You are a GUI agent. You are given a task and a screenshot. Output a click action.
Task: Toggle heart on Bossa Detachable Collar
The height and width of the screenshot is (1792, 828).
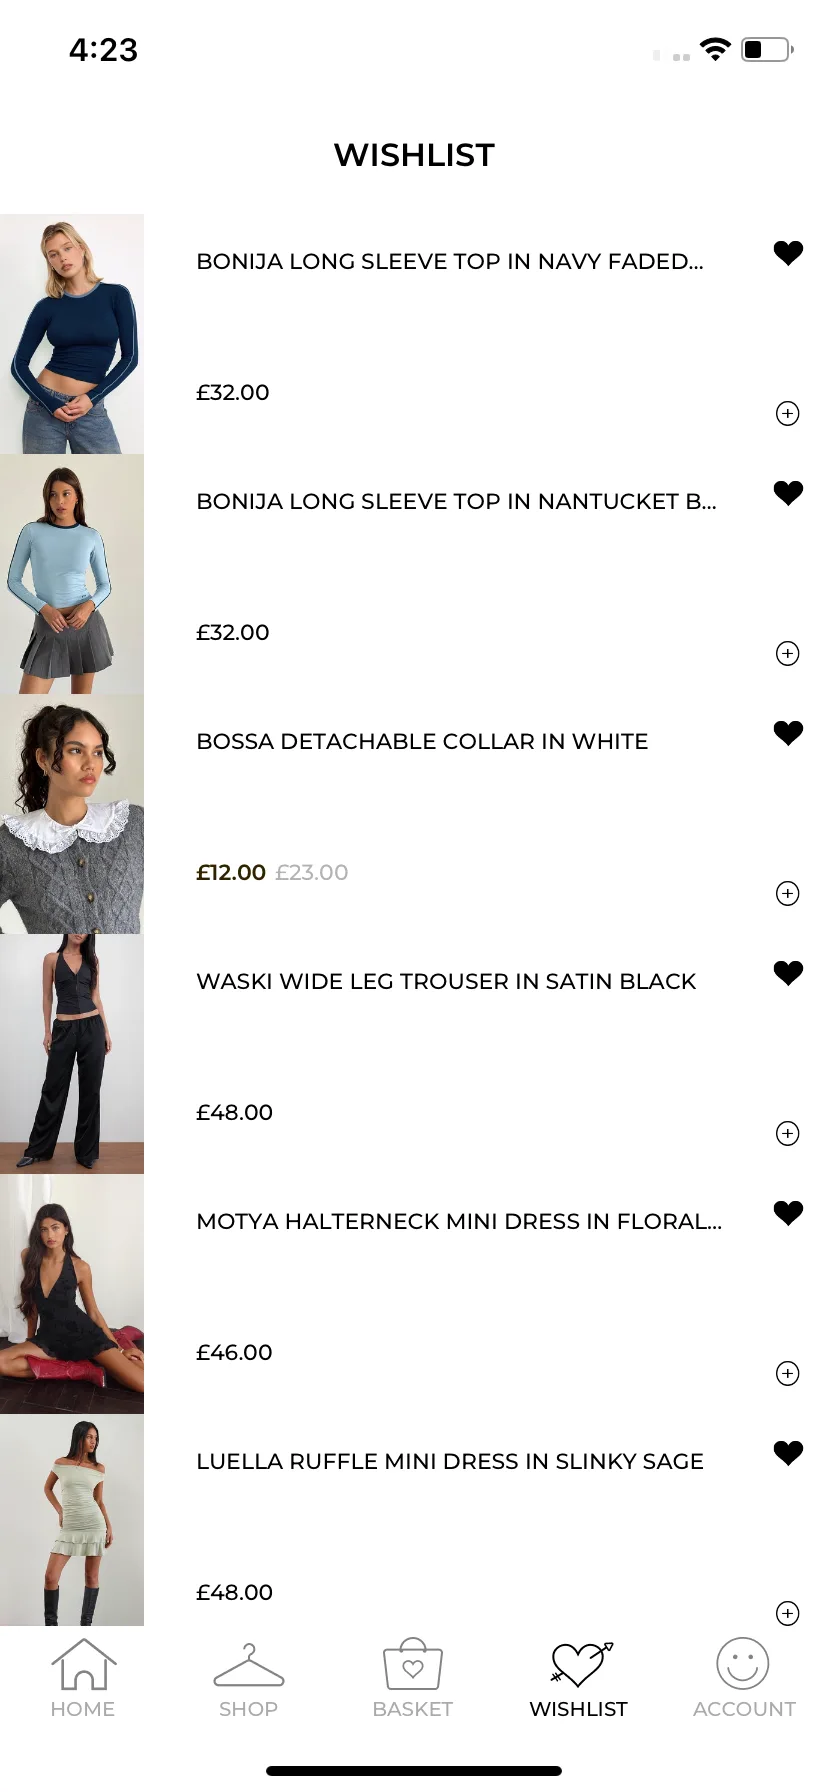point(788,733)
